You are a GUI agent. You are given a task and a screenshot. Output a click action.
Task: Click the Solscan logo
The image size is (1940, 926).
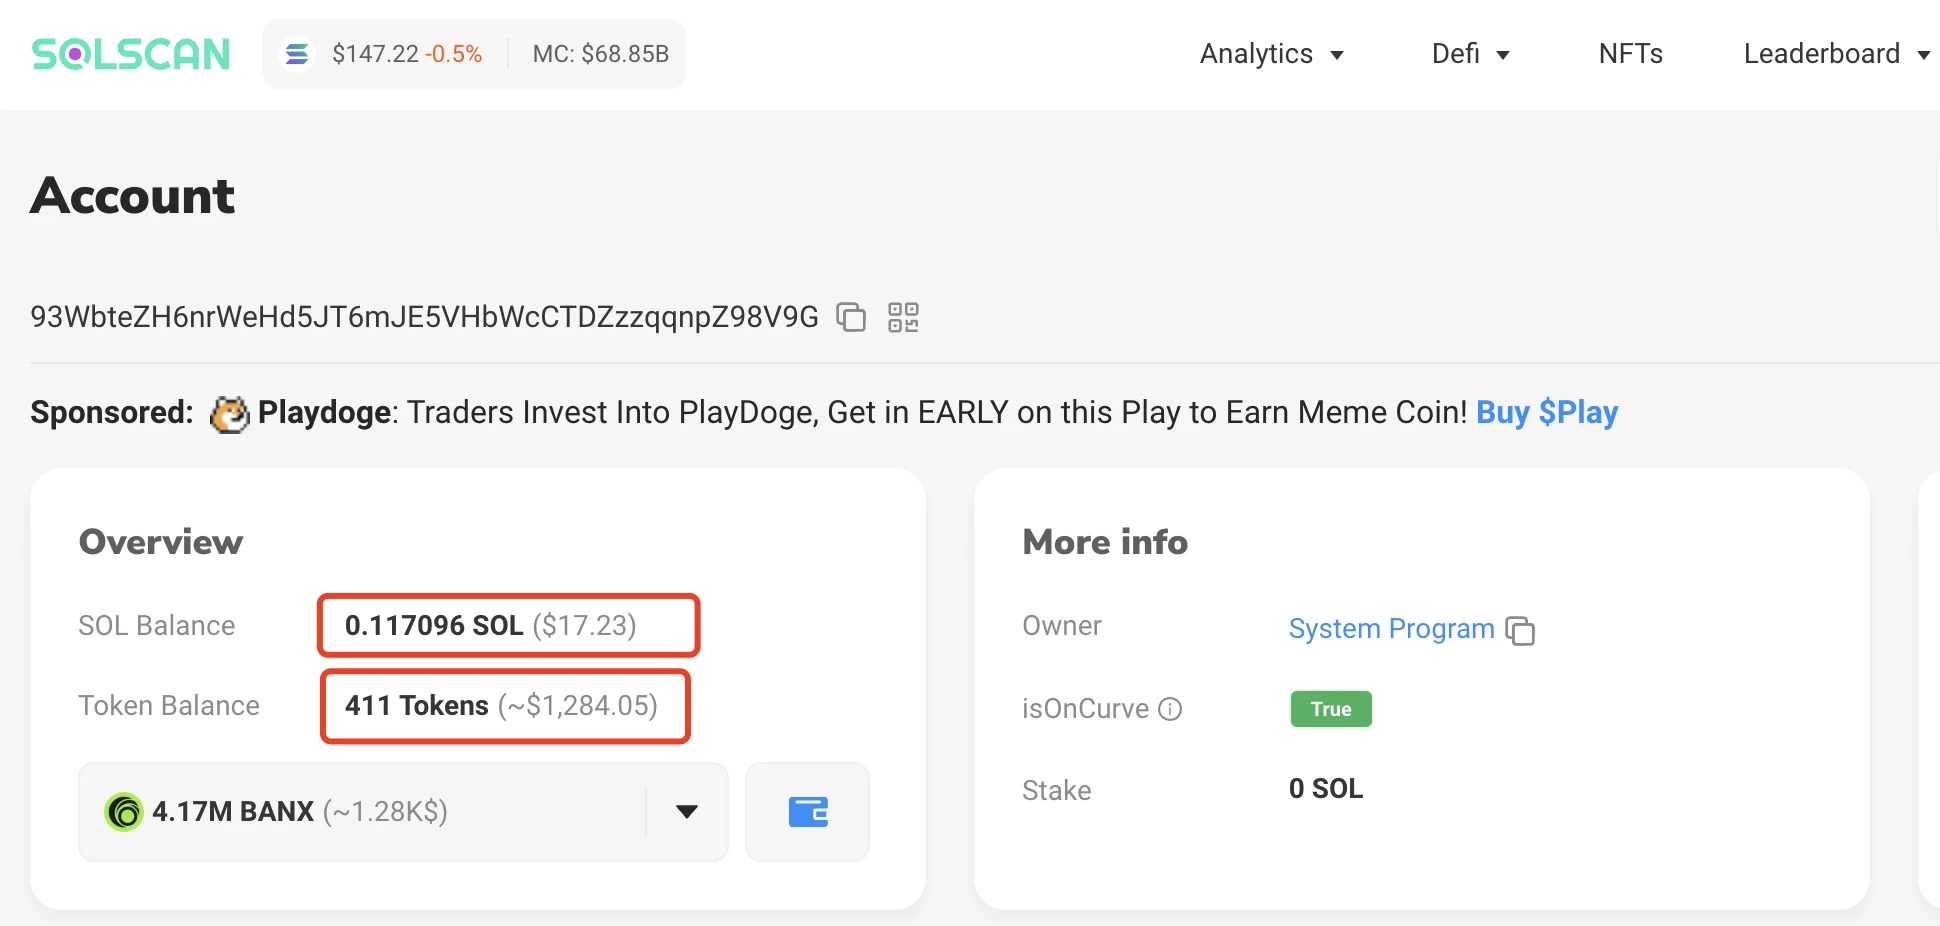point(131,54)
